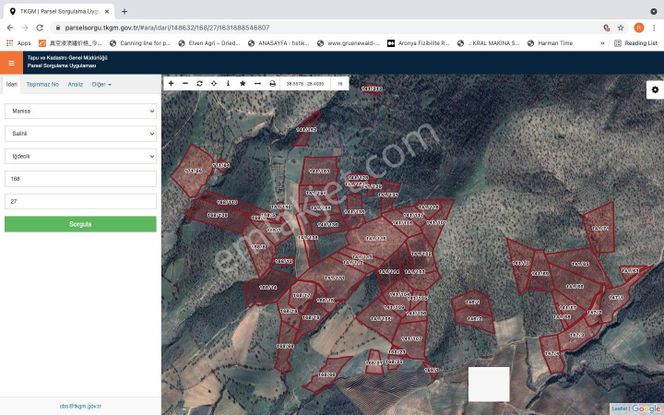The image size is (664, 415).
Task: Click the locate crosshair icon
Action: pos(214,84)
